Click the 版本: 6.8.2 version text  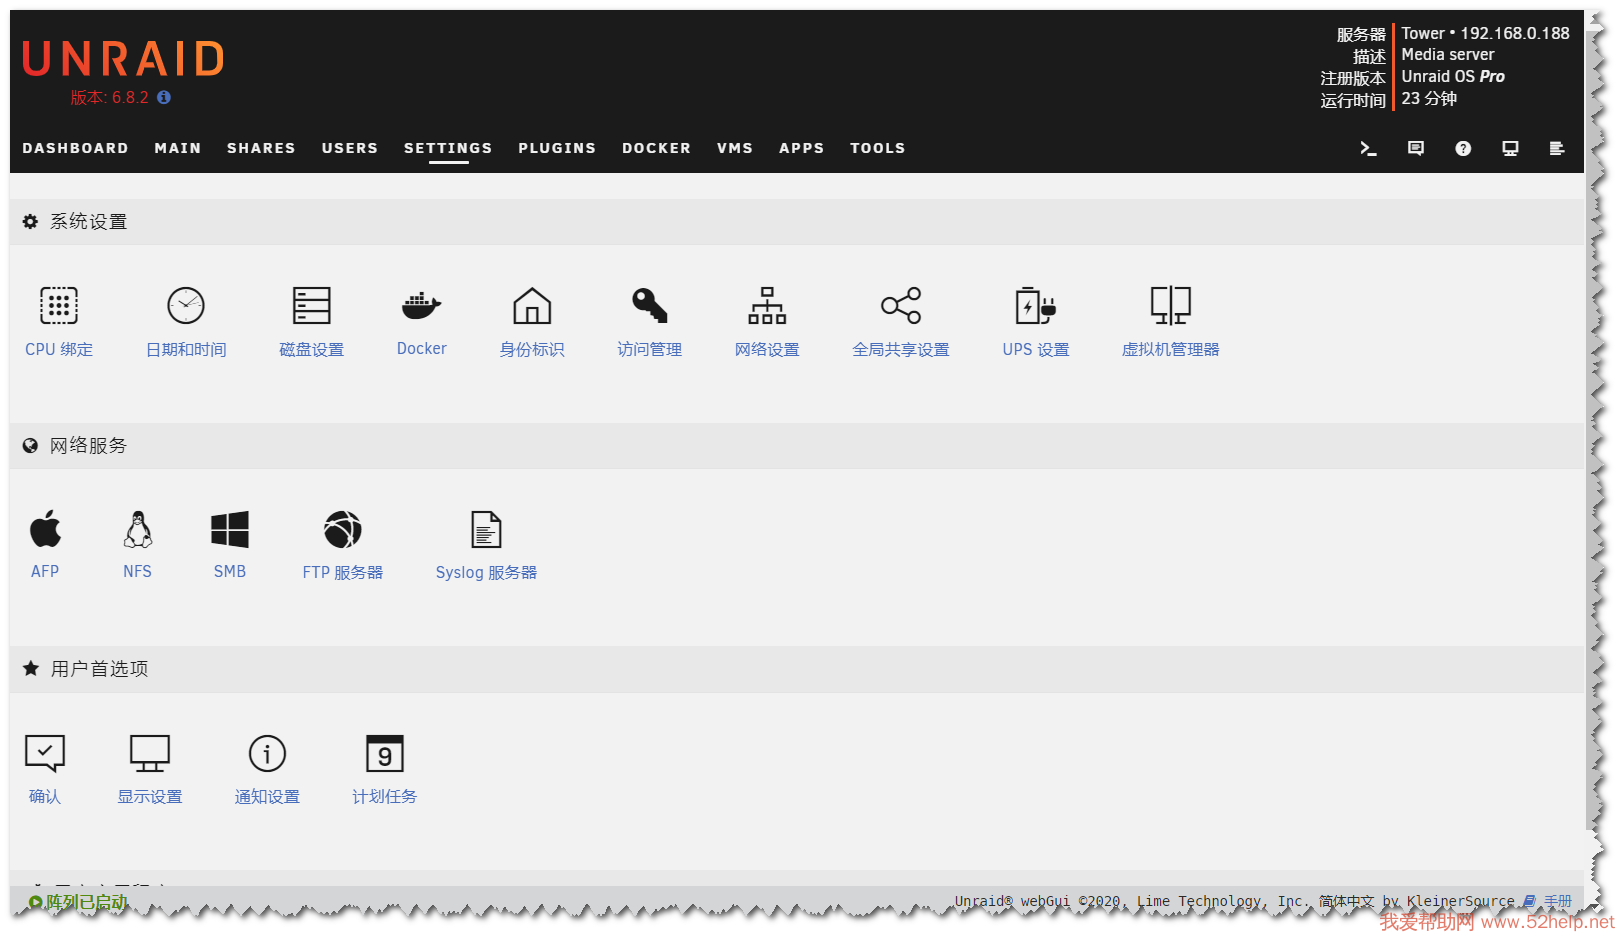(x=109, y=97)
